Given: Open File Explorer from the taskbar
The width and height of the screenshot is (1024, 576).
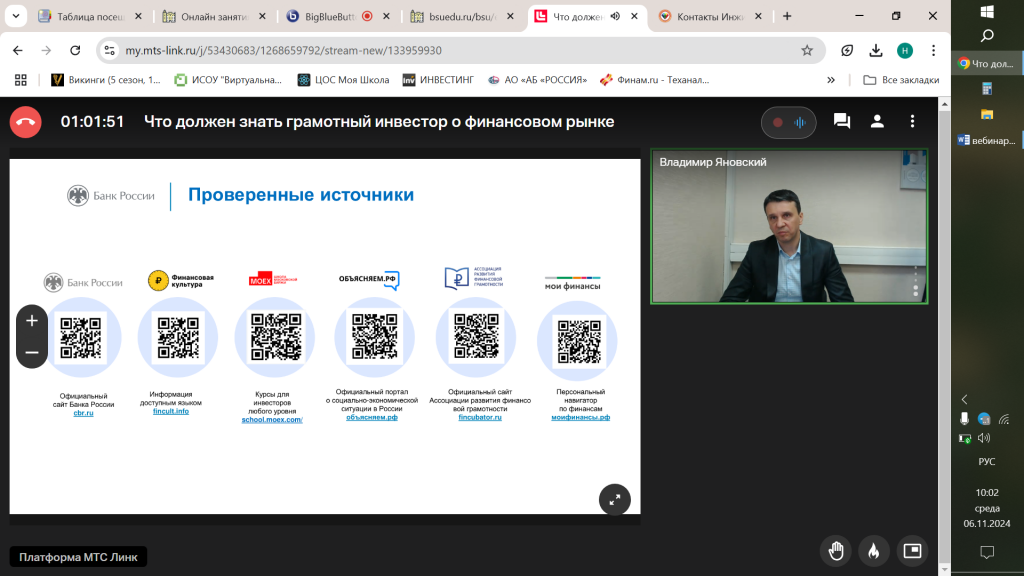Looking at the screenshot, I should tap(987, 115).
